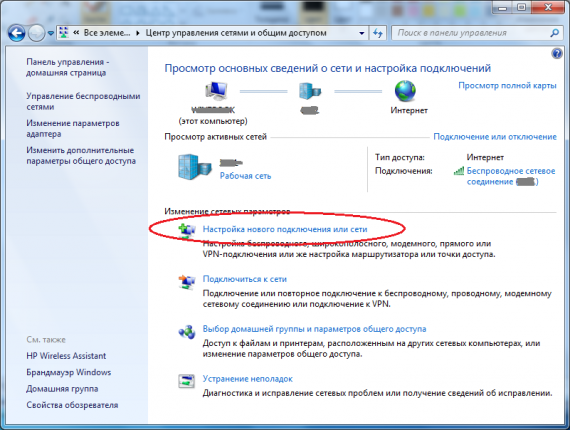The image size is (570, 430).
Task: Click the Forward navigation arrow
Action: tap(36, 33)
